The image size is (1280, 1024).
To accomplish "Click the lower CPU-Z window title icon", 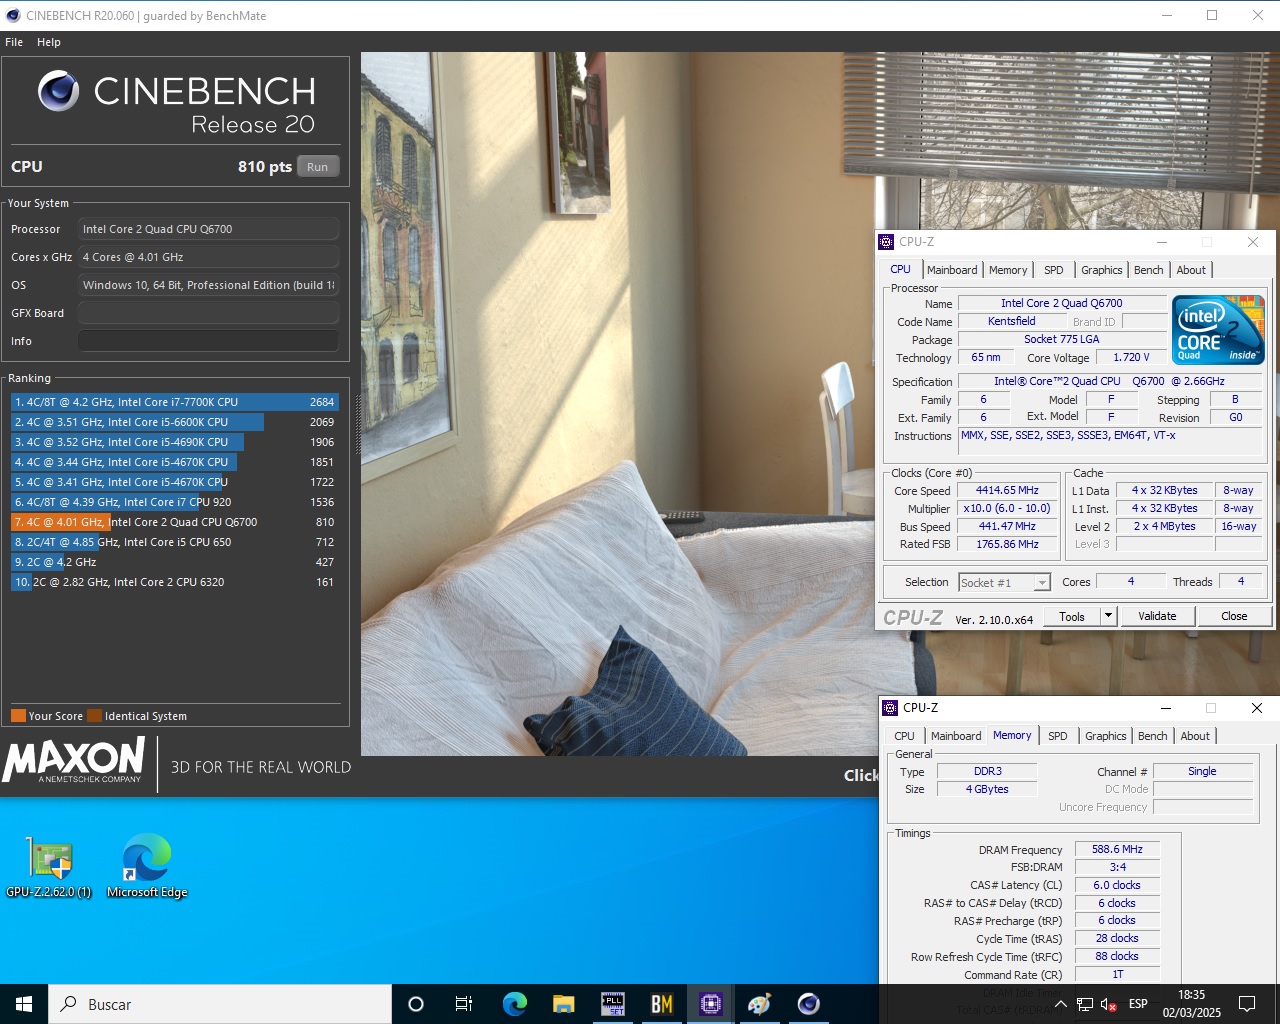I will point(890,708).
